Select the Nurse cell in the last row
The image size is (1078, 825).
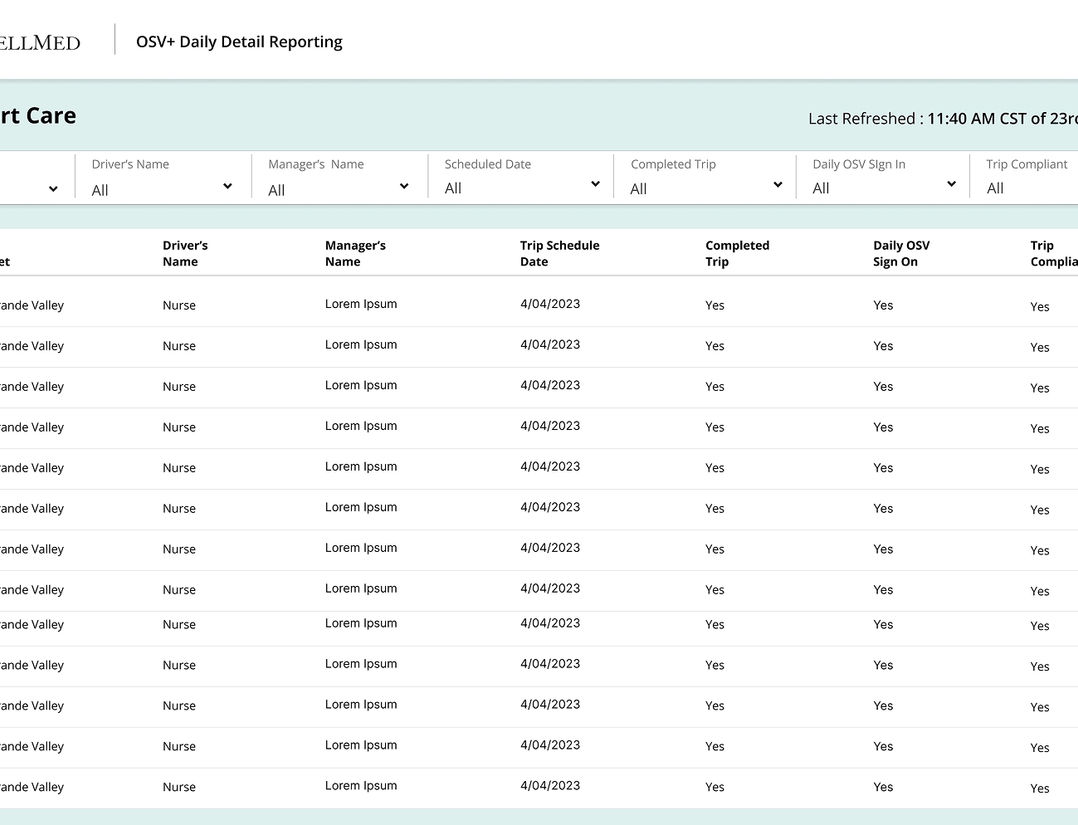179,787
